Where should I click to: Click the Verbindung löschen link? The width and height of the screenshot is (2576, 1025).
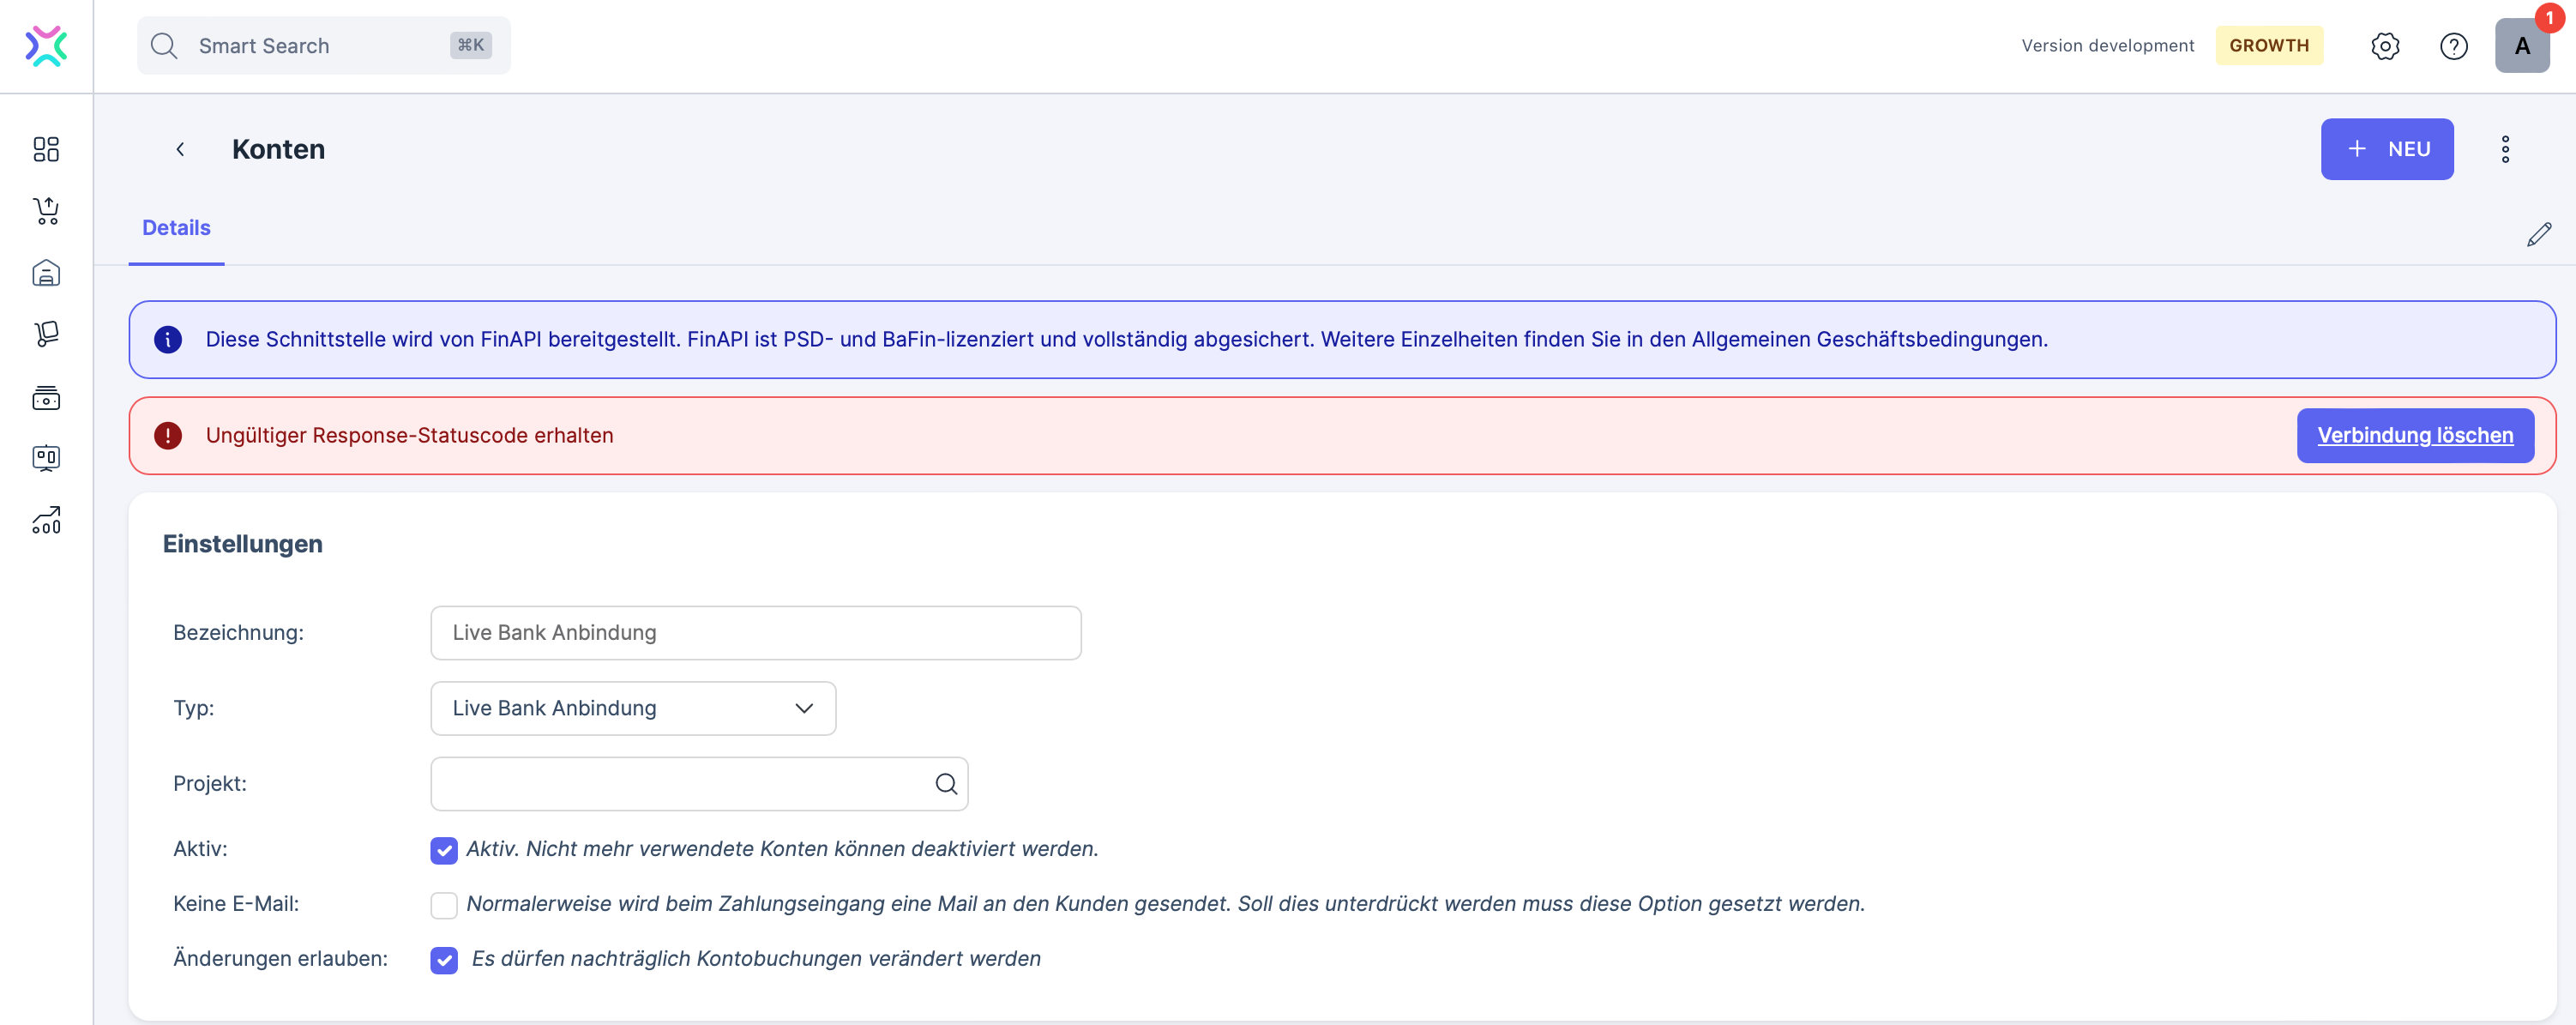[x=2415, y=435]
